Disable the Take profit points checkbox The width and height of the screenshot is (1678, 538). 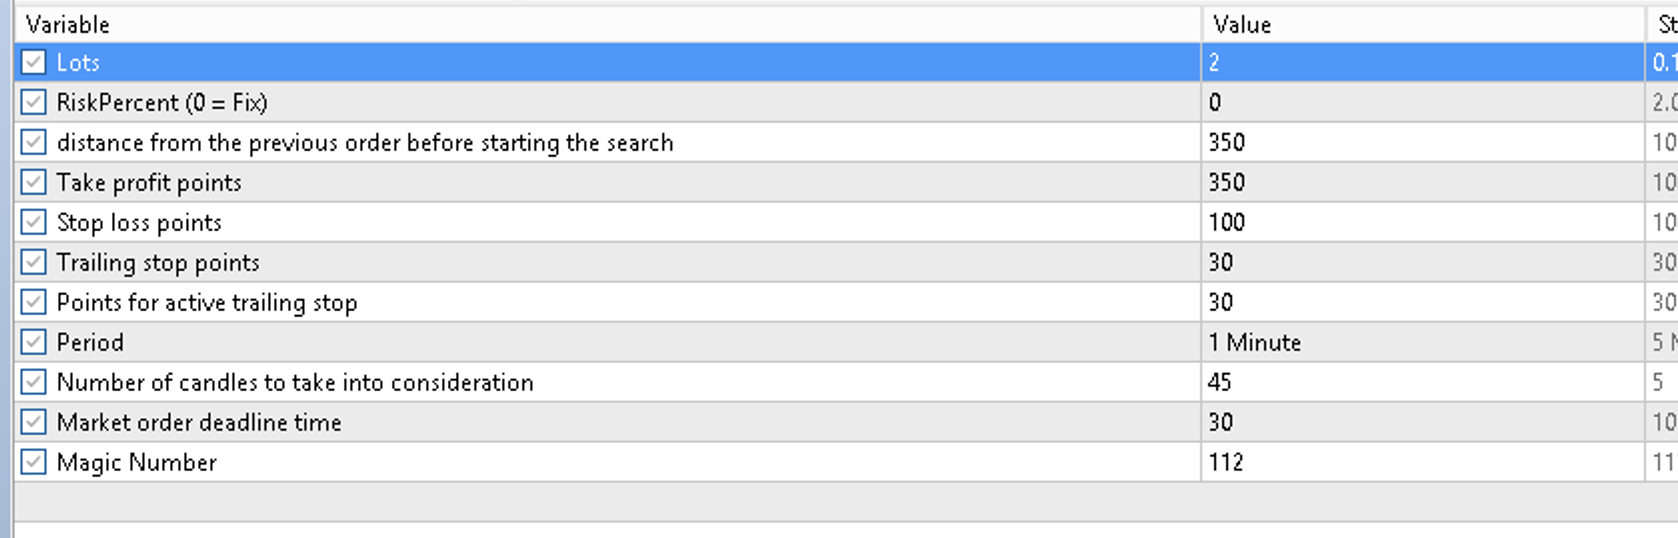pos(33,182)
